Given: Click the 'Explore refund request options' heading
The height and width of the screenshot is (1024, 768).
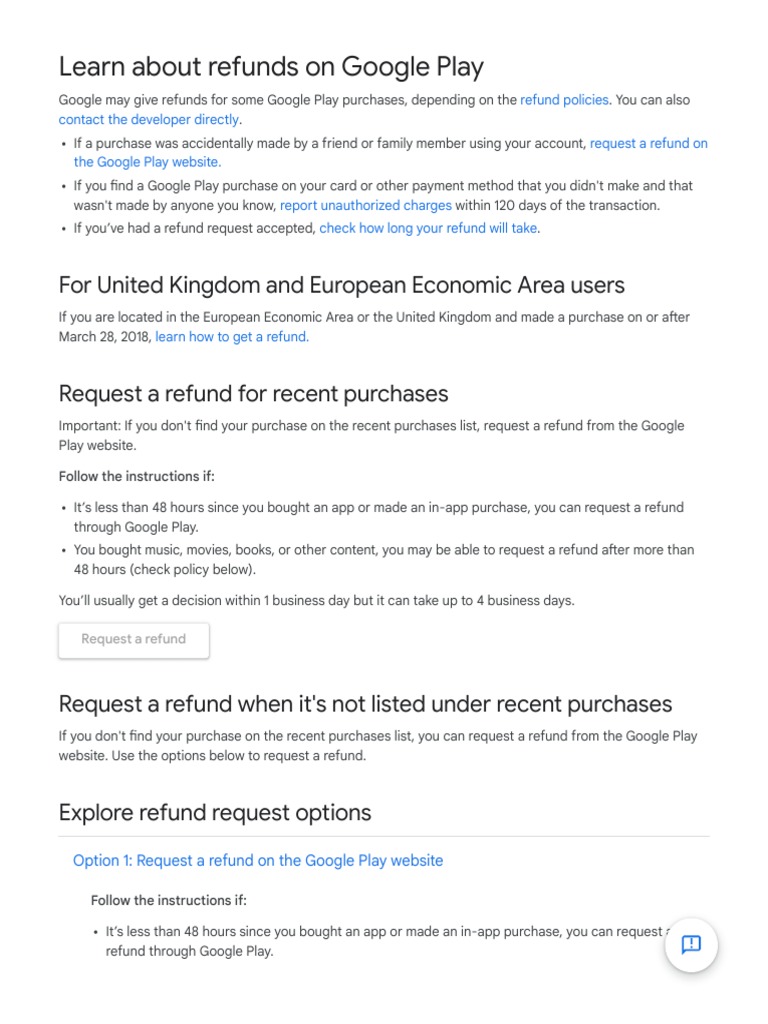Looking at the screenshot, I should point(215,812).
